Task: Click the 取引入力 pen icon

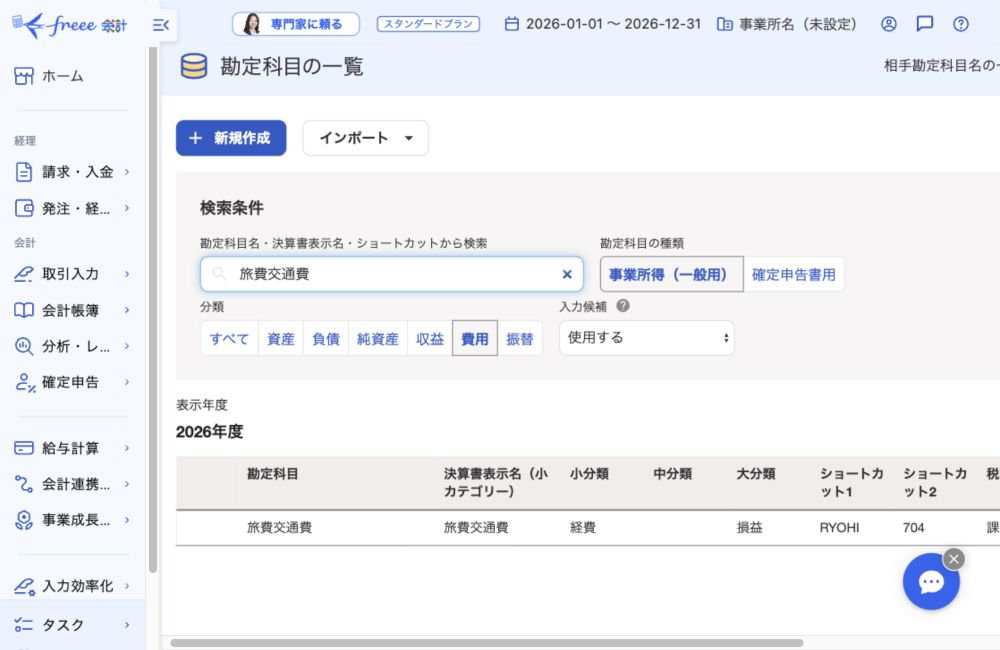Action: (24, 274)
